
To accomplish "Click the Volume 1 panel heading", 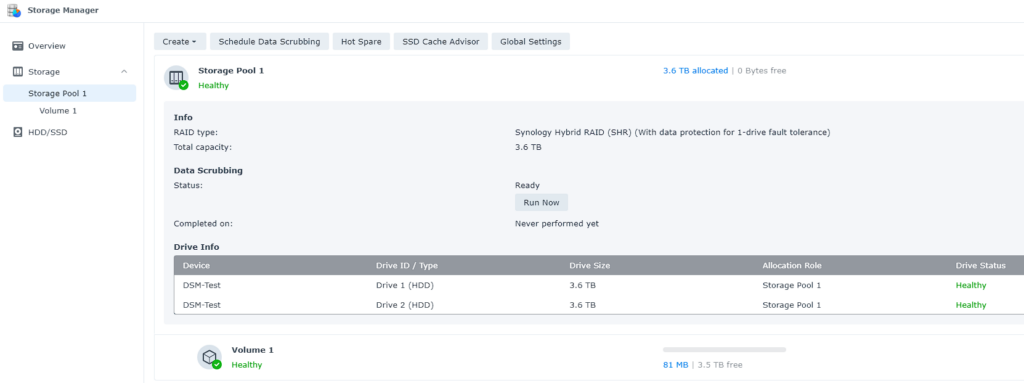I will click(253, 350).
